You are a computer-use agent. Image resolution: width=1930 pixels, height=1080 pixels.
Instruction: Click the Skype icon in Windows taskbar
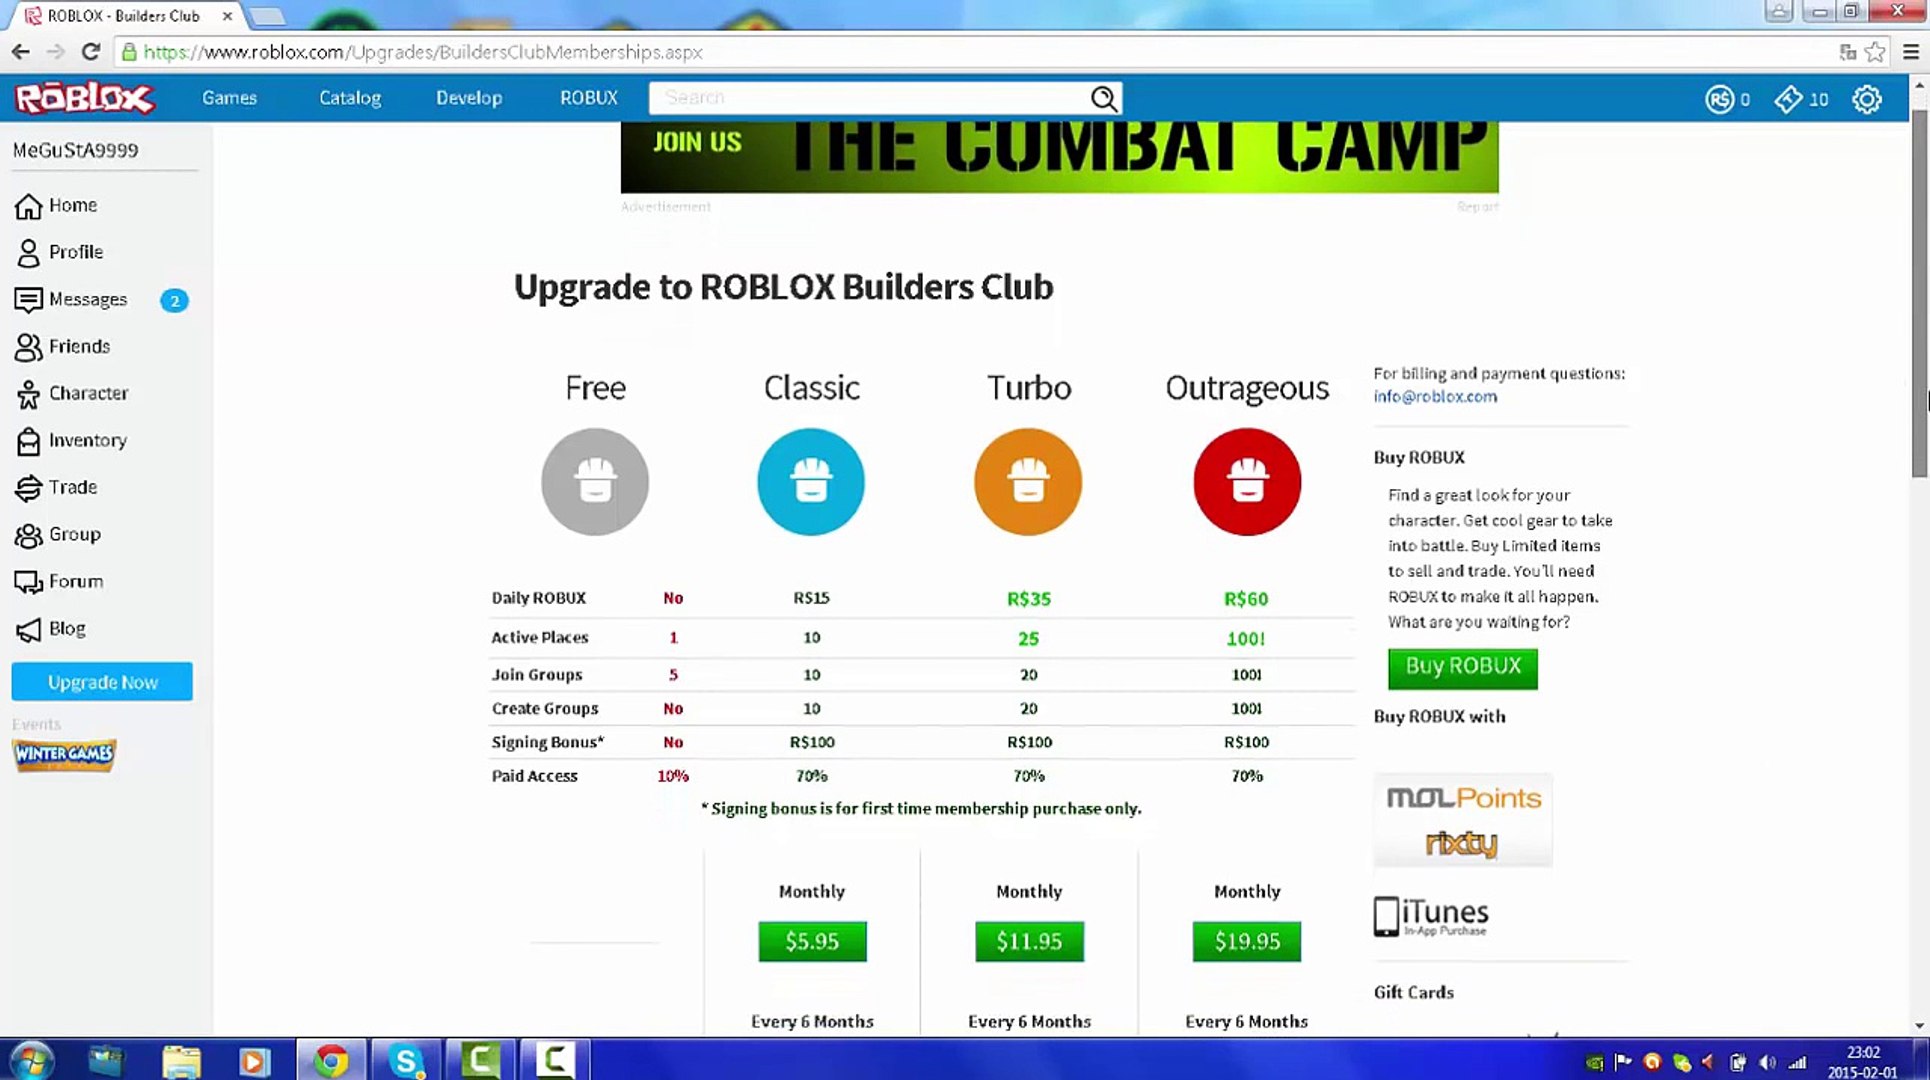tap(406, 1060)
